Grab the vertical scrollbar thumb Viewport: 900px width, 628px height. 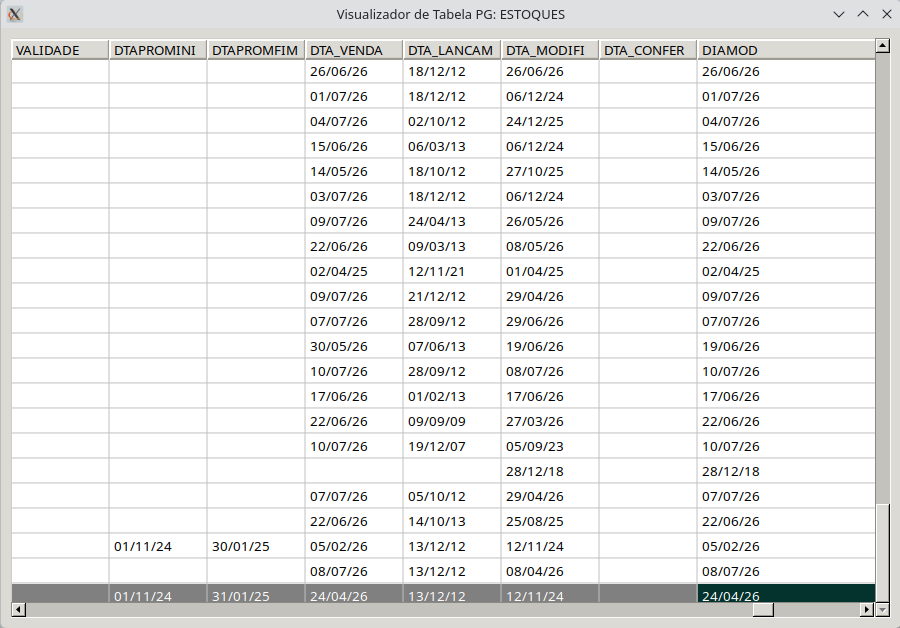pyautogui.click(x=882, y=552)
